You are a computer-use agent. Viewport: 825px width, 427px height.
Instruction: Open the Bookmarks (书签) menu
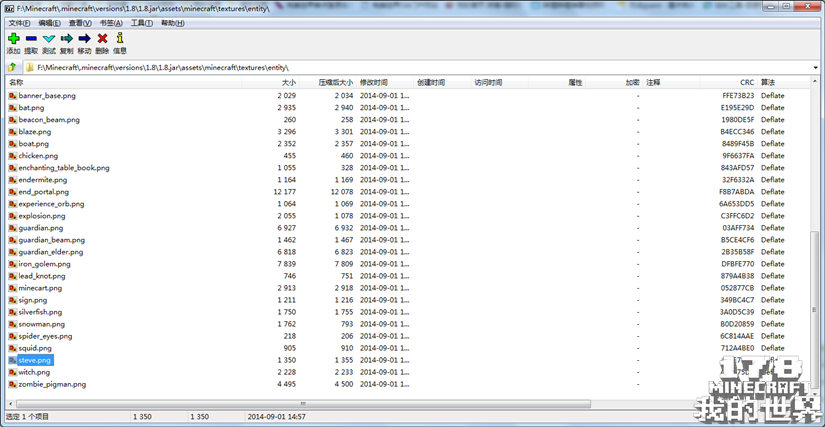111,23
